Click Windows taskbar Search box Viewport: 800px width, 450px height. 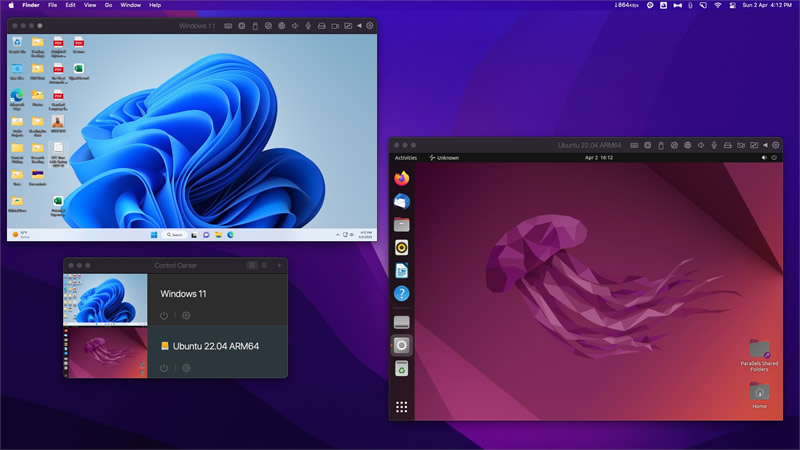click(174, 235)
